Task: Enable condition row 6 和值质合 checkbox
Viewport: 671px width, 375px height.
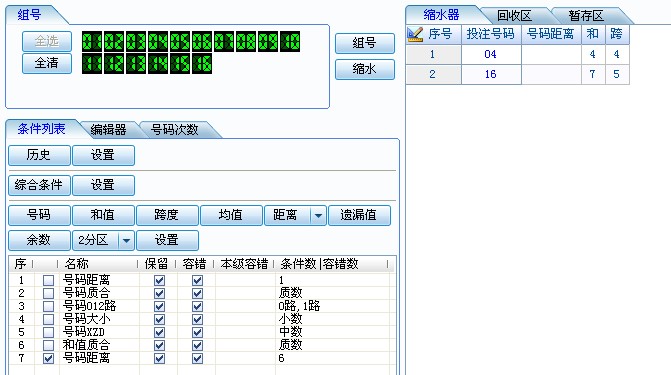Action: pyautogui.click(x=48, y=345)
